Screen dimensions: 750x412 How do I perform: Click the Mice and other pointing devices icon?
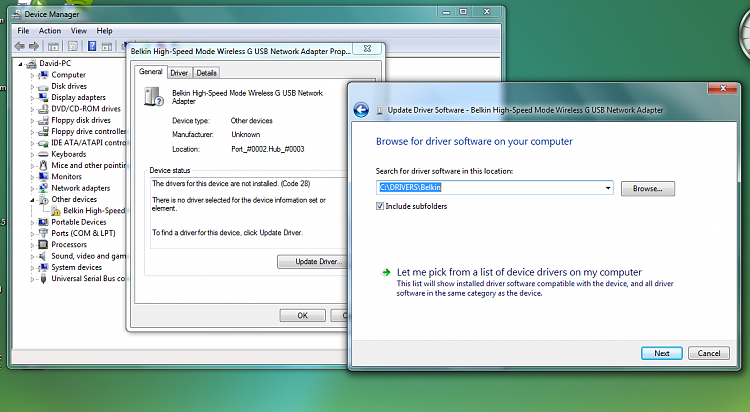[x=44, y=165]
